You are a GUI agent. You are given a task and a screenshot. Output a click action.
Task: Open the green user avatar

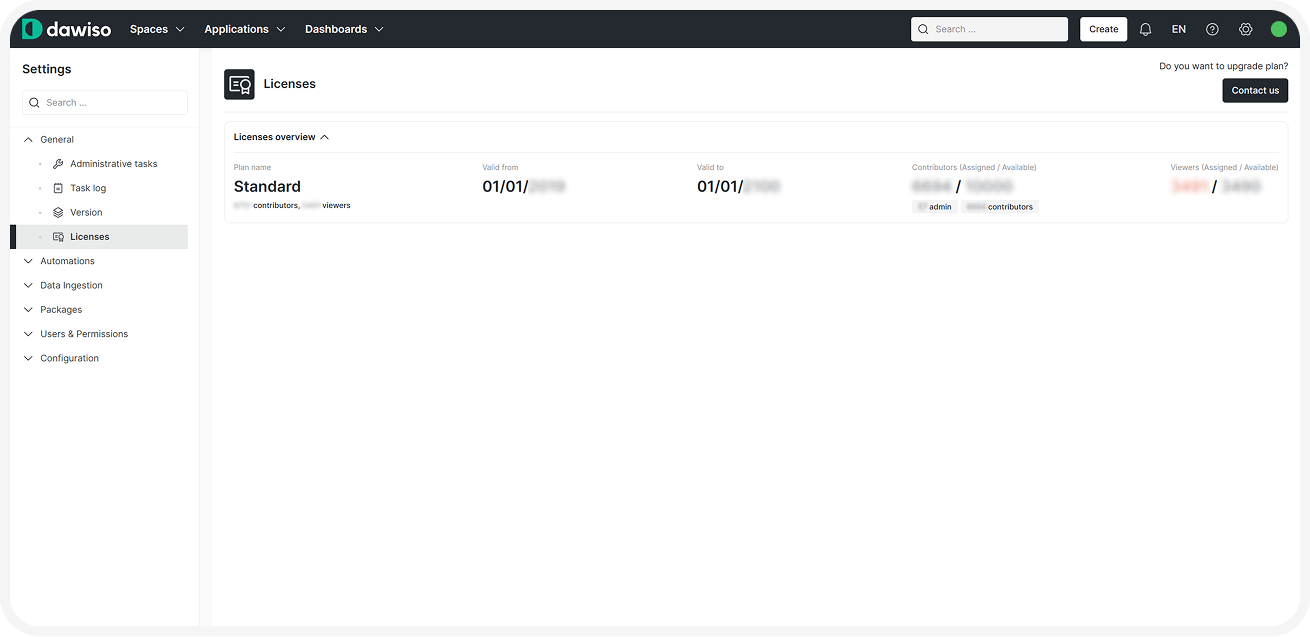pos(1278,29)
